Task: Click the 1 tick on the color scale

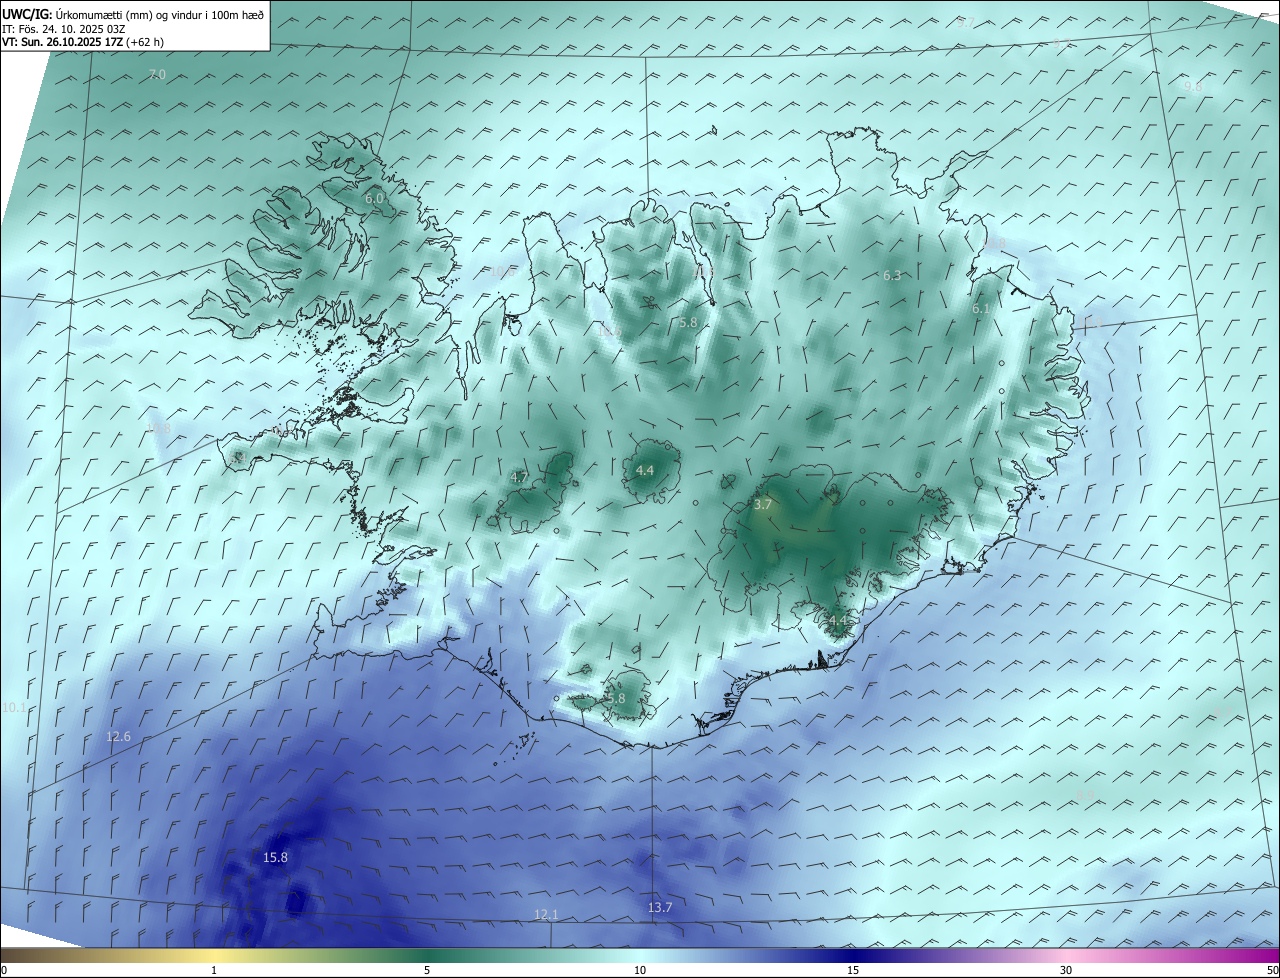Action: click(x=214, y=970)
